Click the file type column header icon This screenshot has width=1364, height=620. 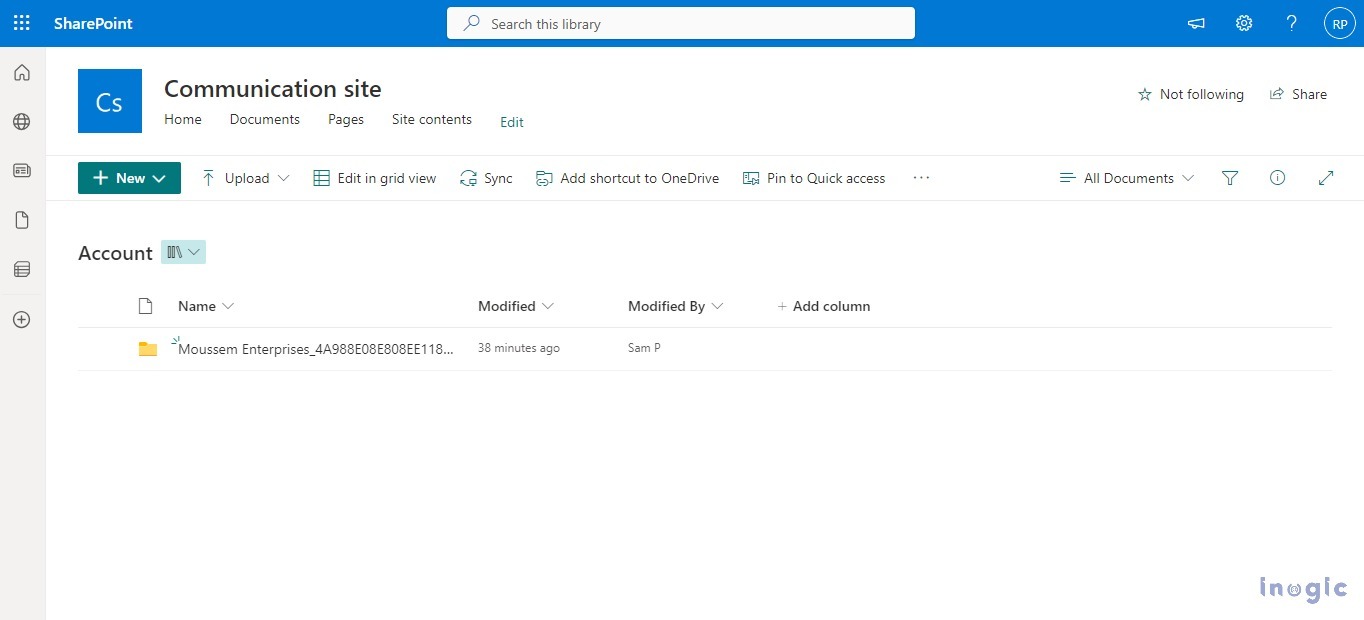click(146, 306)
